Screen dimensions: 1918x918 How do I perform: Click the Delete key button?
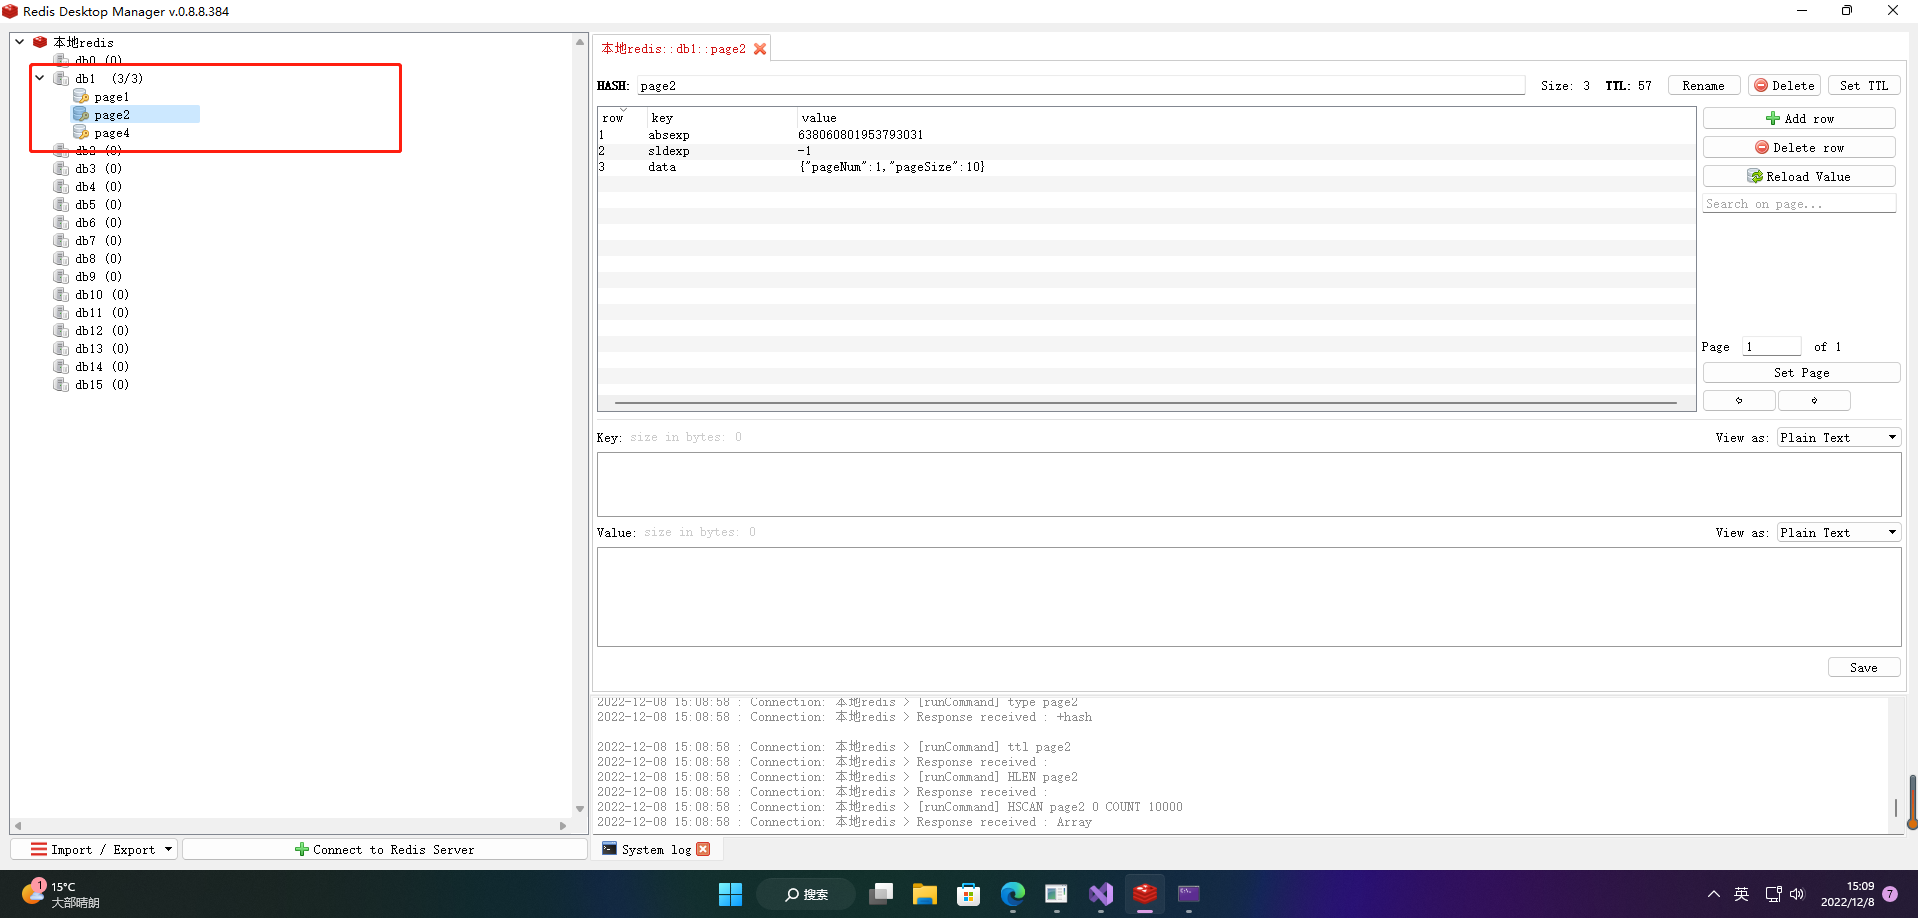click(1784, 86)
